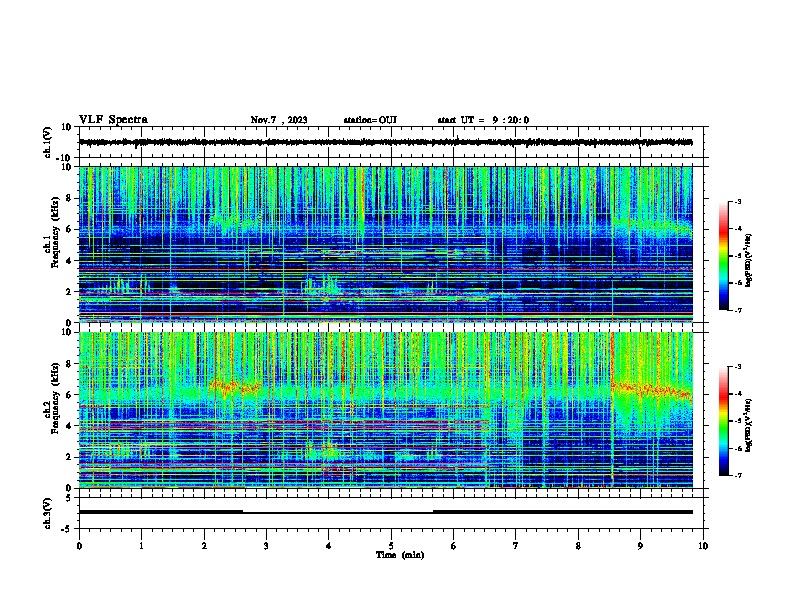Select the "start UT = 9 :20: 0" text

483,120
